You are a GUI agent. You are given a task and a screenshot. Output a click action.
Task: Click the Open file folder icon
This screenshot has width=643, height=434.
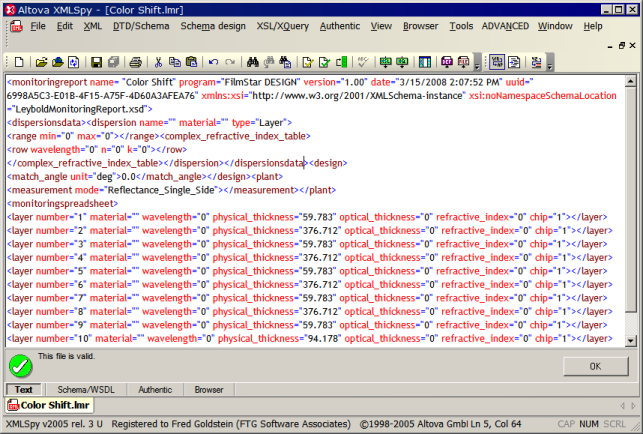click(41, 62)
